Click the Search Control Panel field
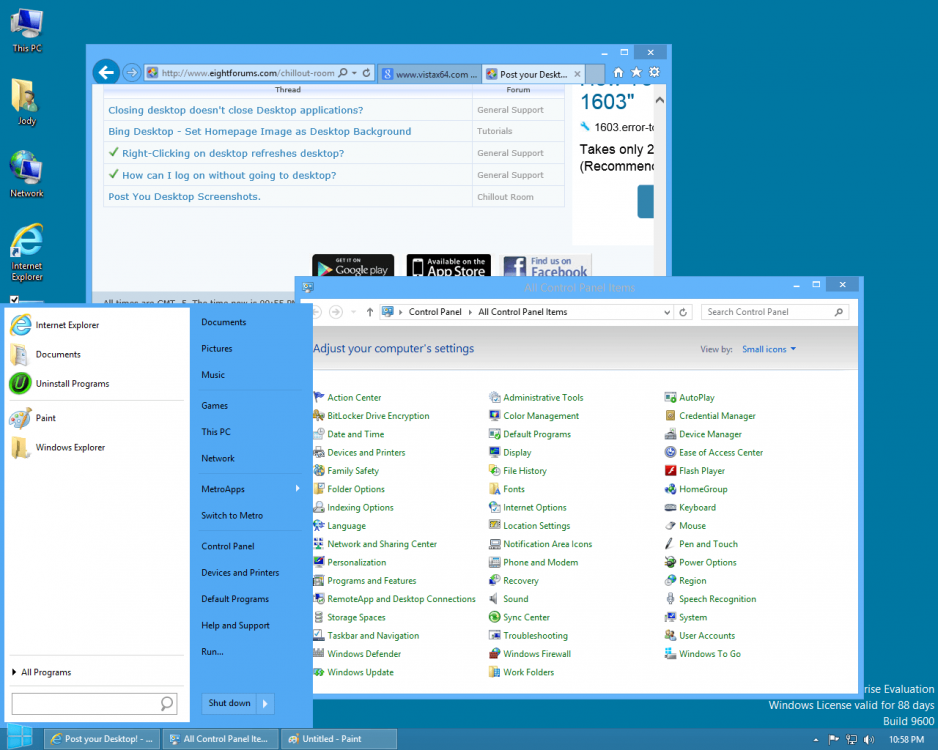 click(x=775, y=312)
